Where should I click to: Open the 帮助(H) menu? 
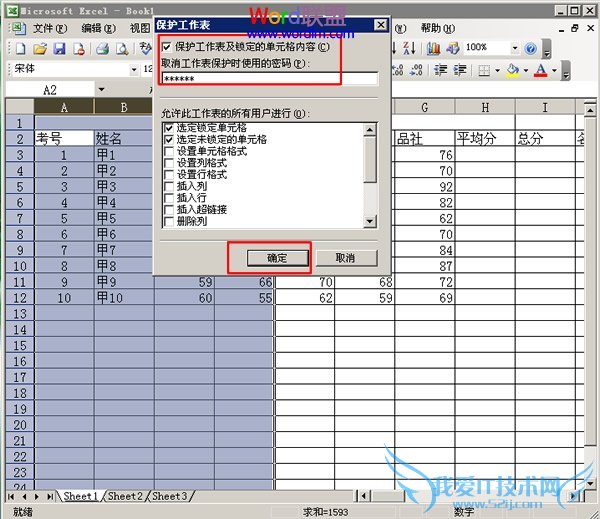tap(438, 28)
